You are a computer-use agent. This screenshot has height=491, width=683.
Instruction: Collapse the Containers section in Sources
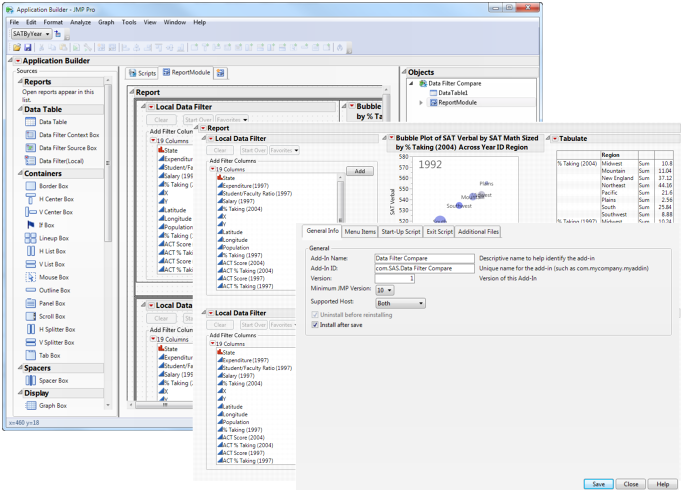[x=19, y=173]
